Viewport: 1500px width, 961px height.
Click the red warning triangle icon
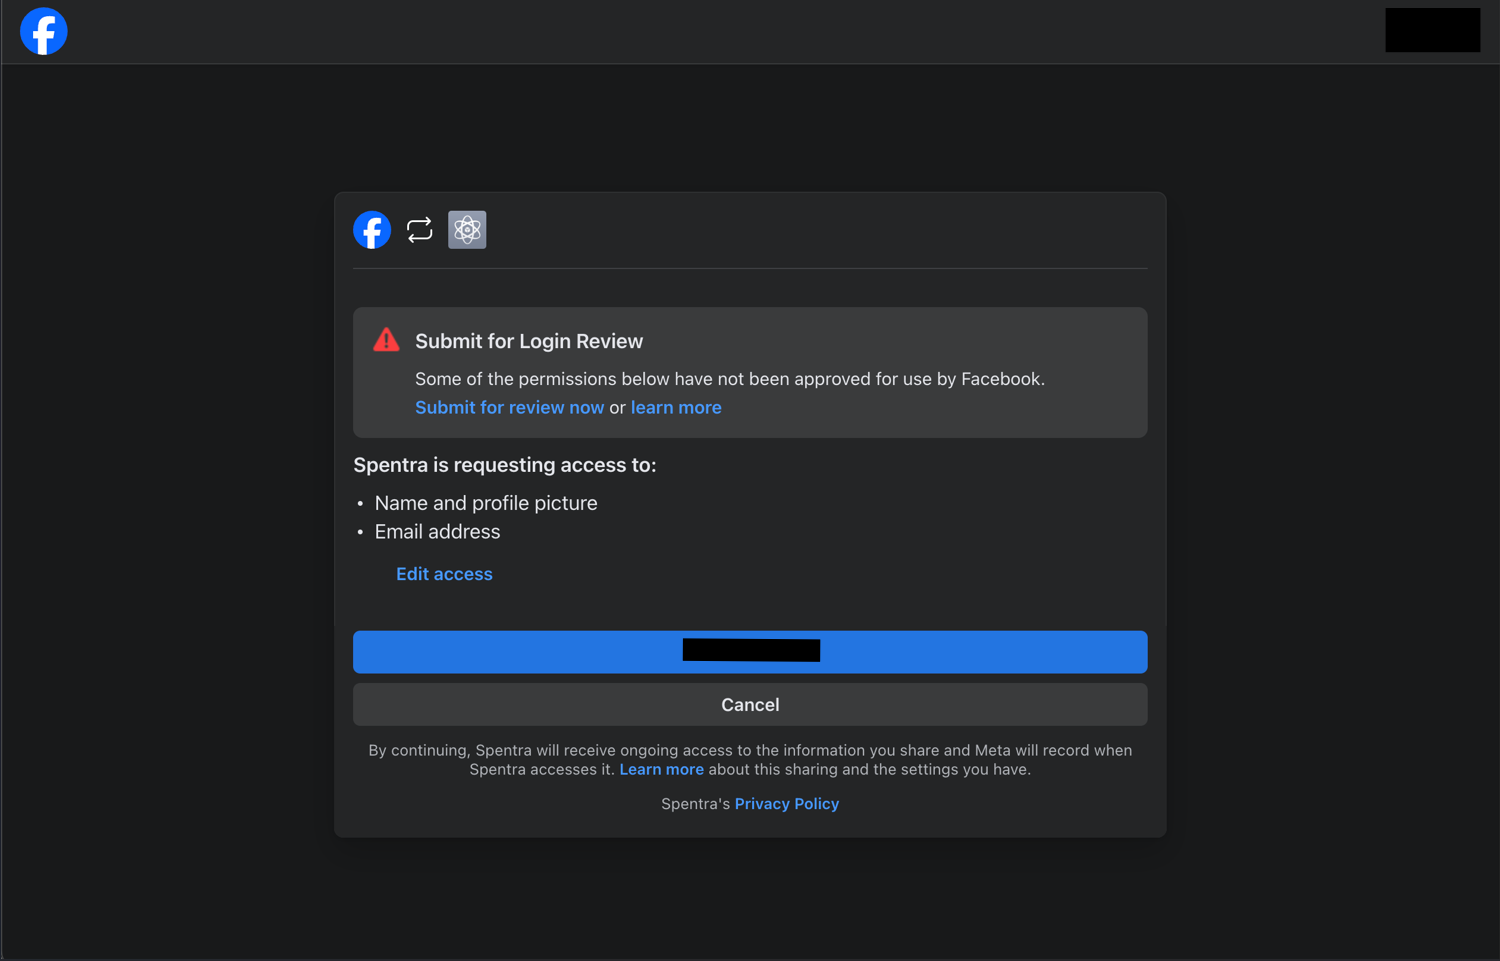(386, 339)
